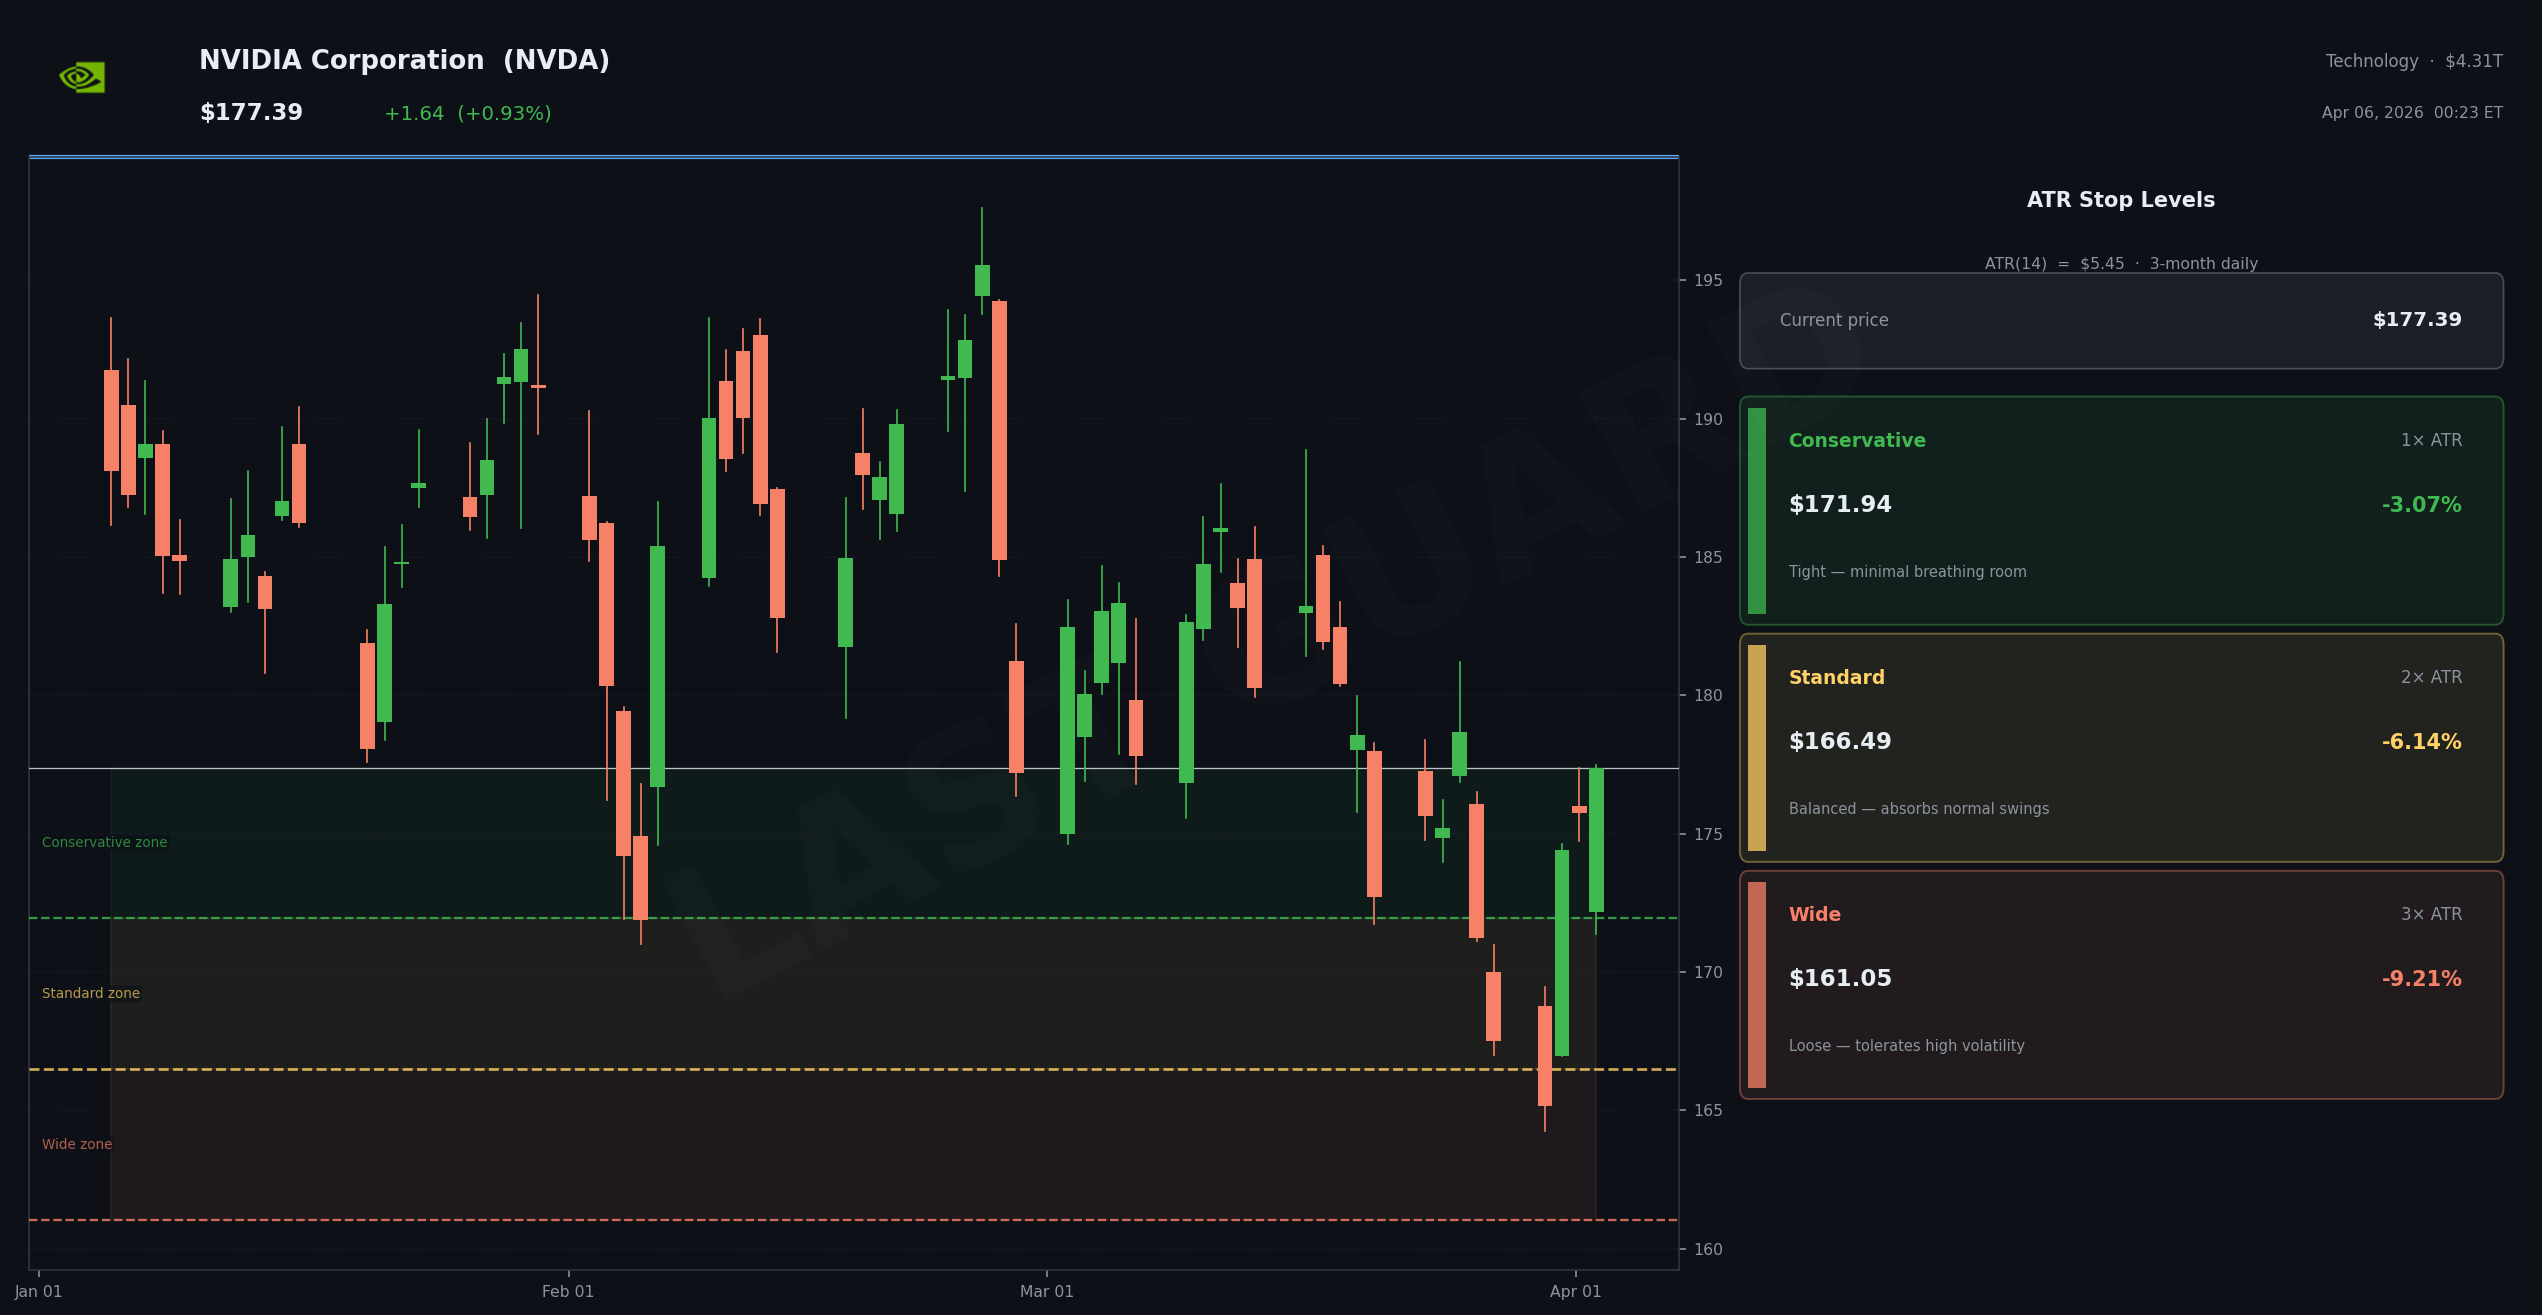Click the ATR Stop Levels heading

coord(2120,200)
